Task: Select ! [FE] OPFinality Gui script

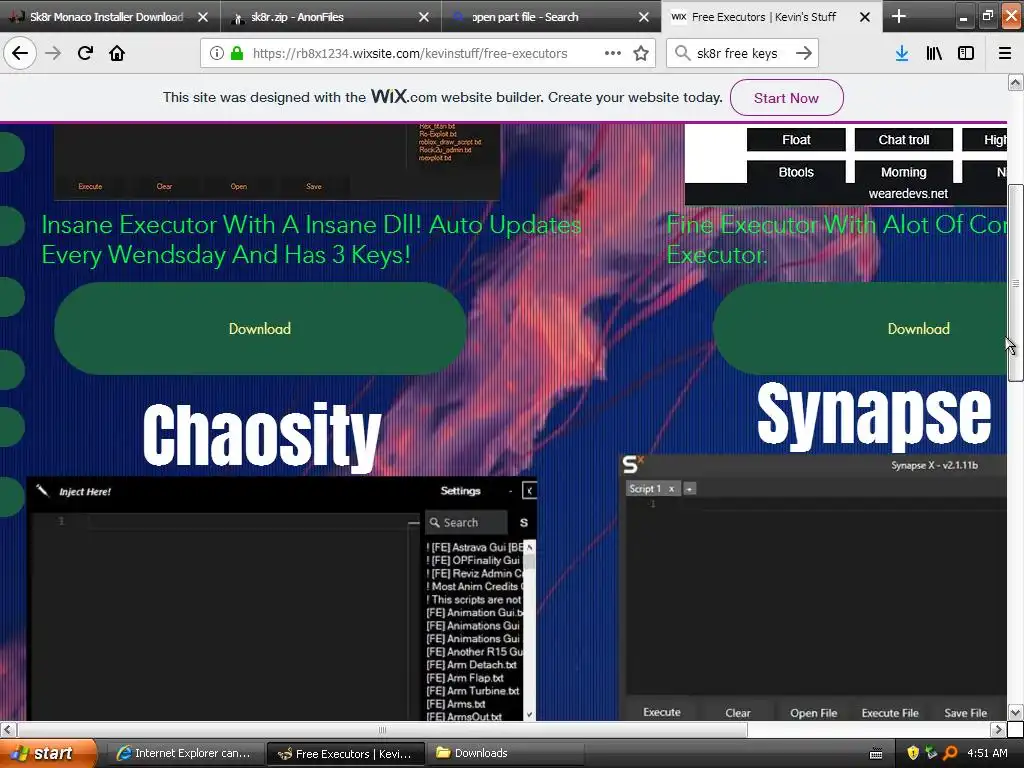Action: tap(473, 560)
